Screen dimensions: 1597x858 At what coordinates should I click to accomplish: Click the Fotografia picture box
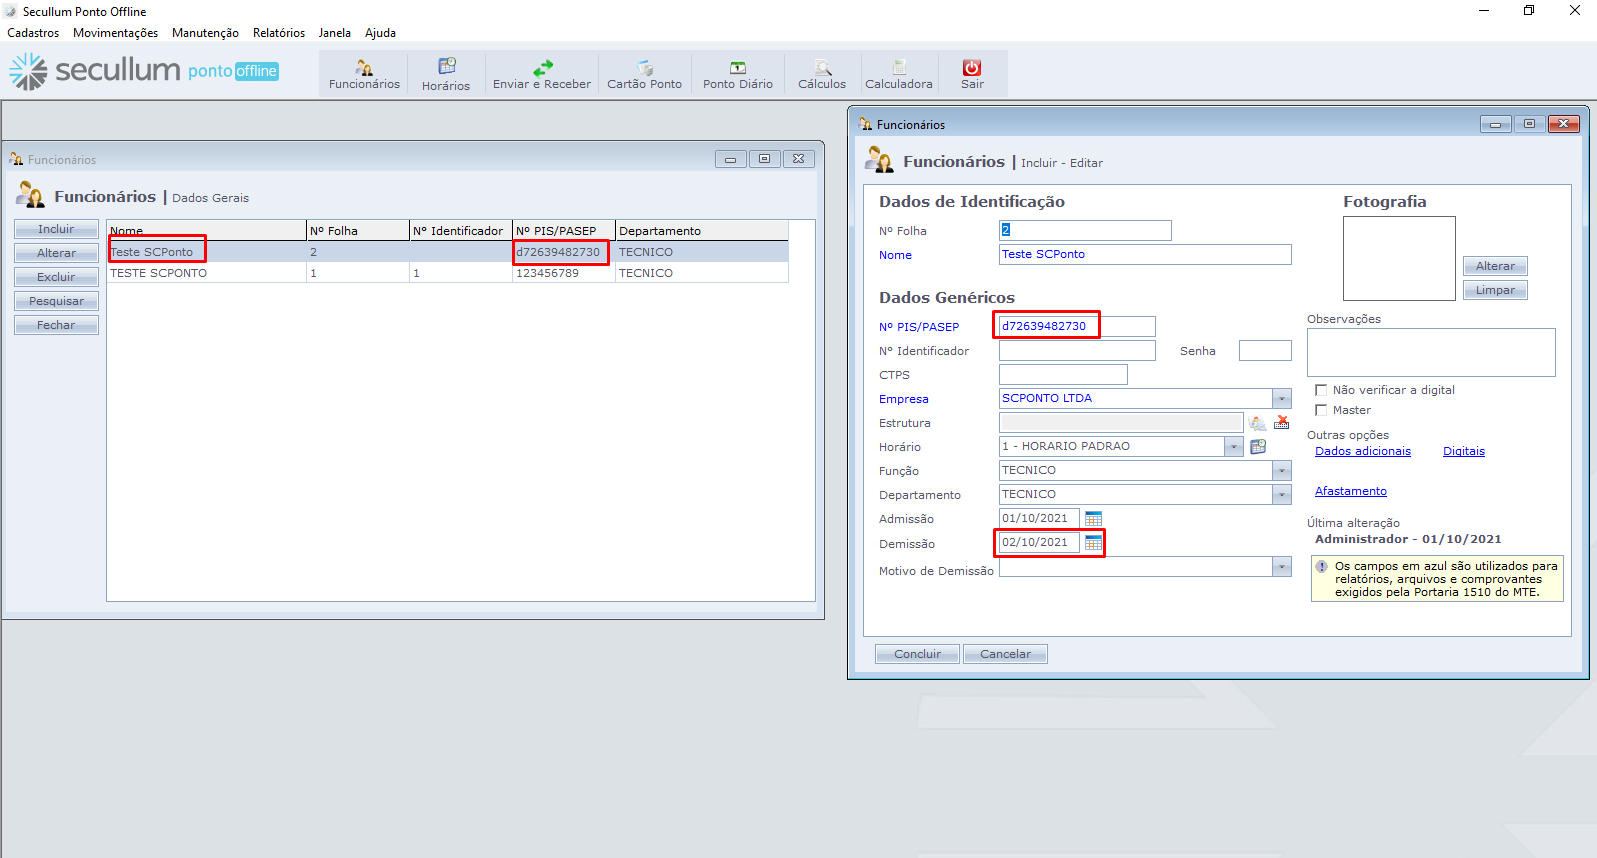point(1399,258)
